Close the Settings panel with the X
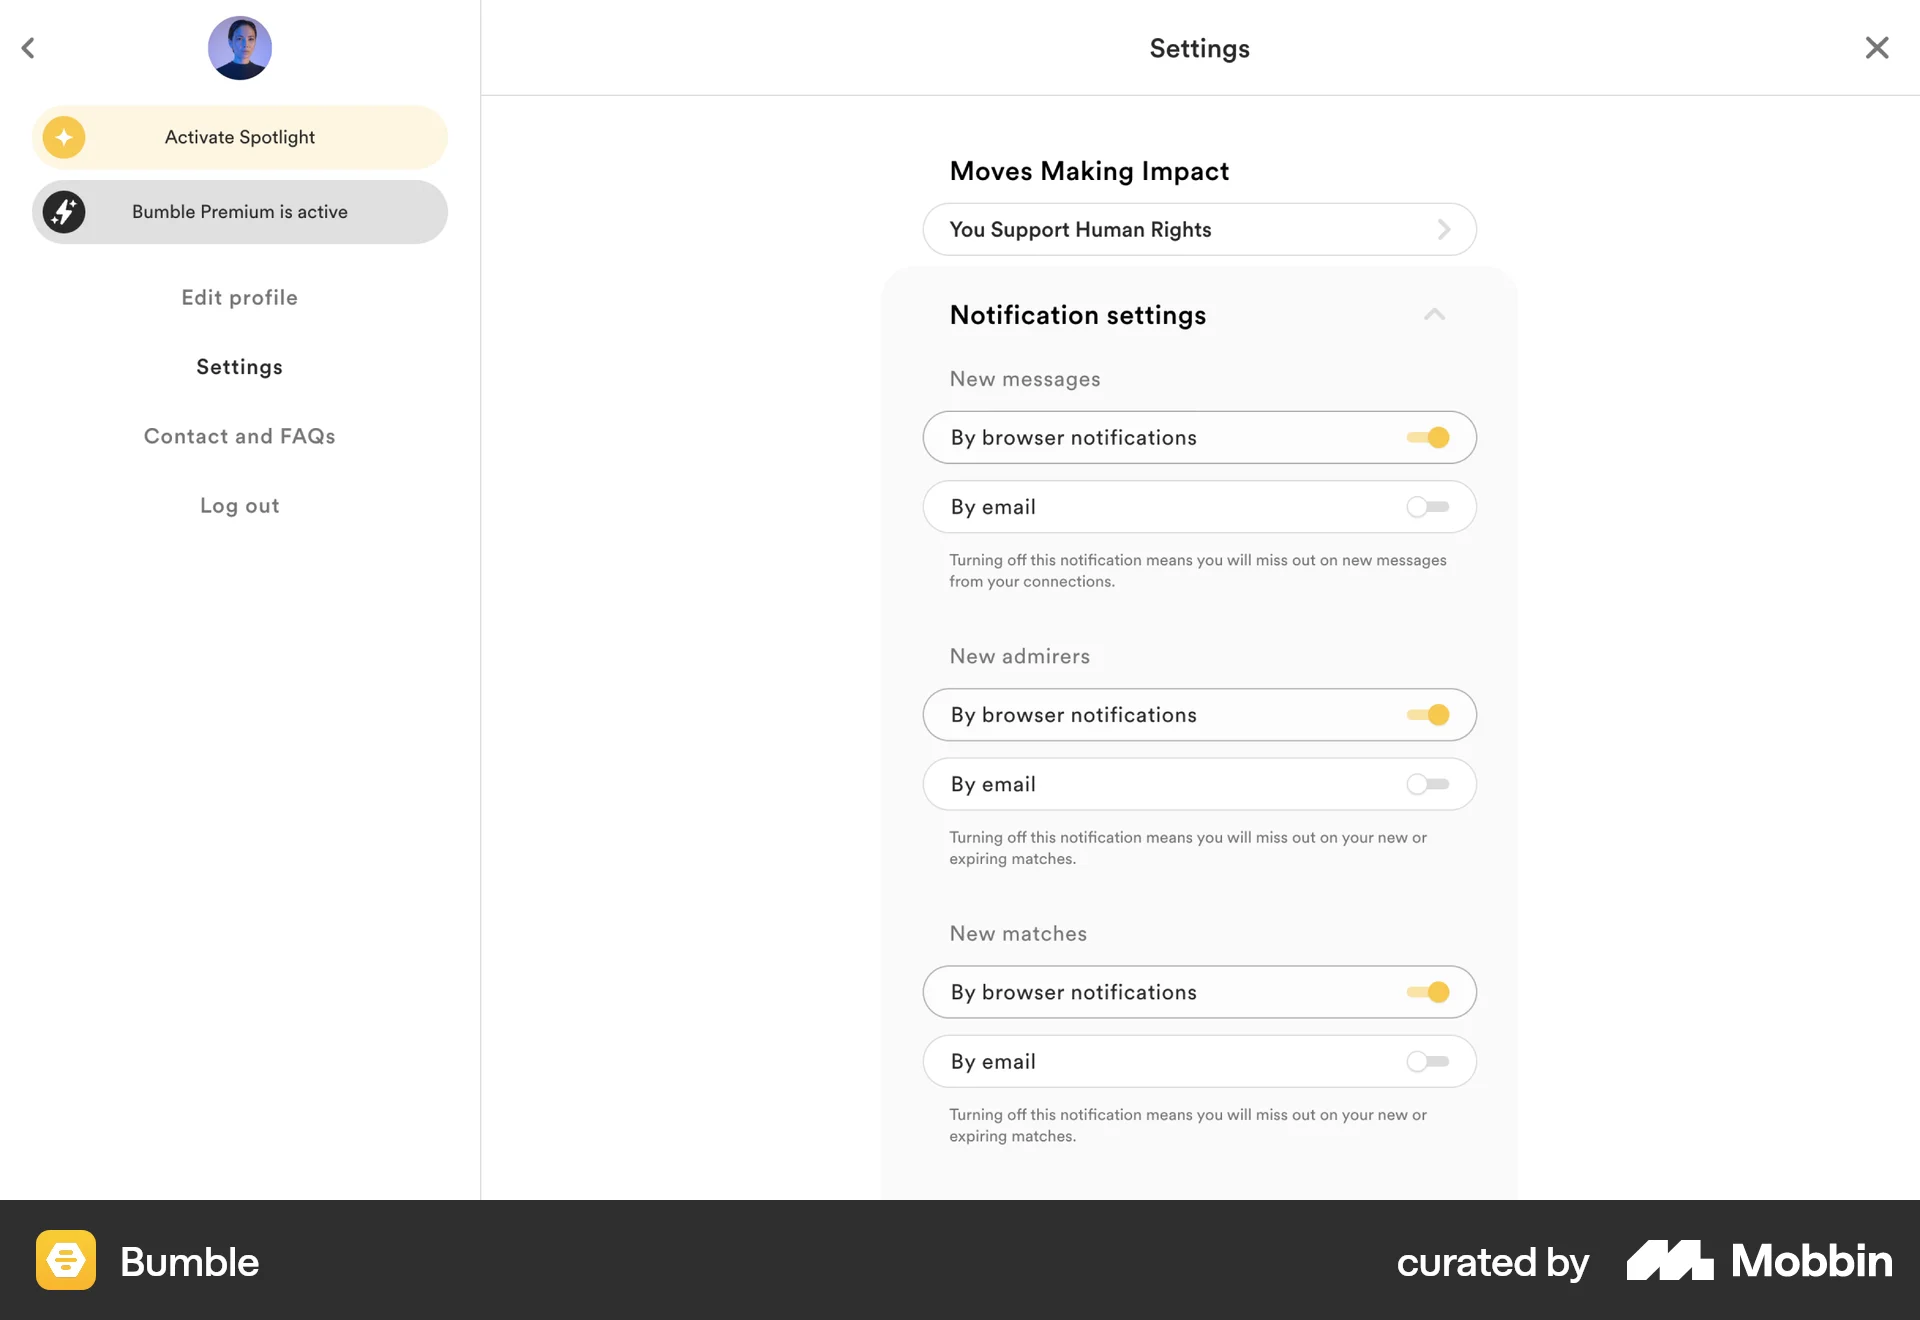 pyautogui.click(x=1877, y=47)
